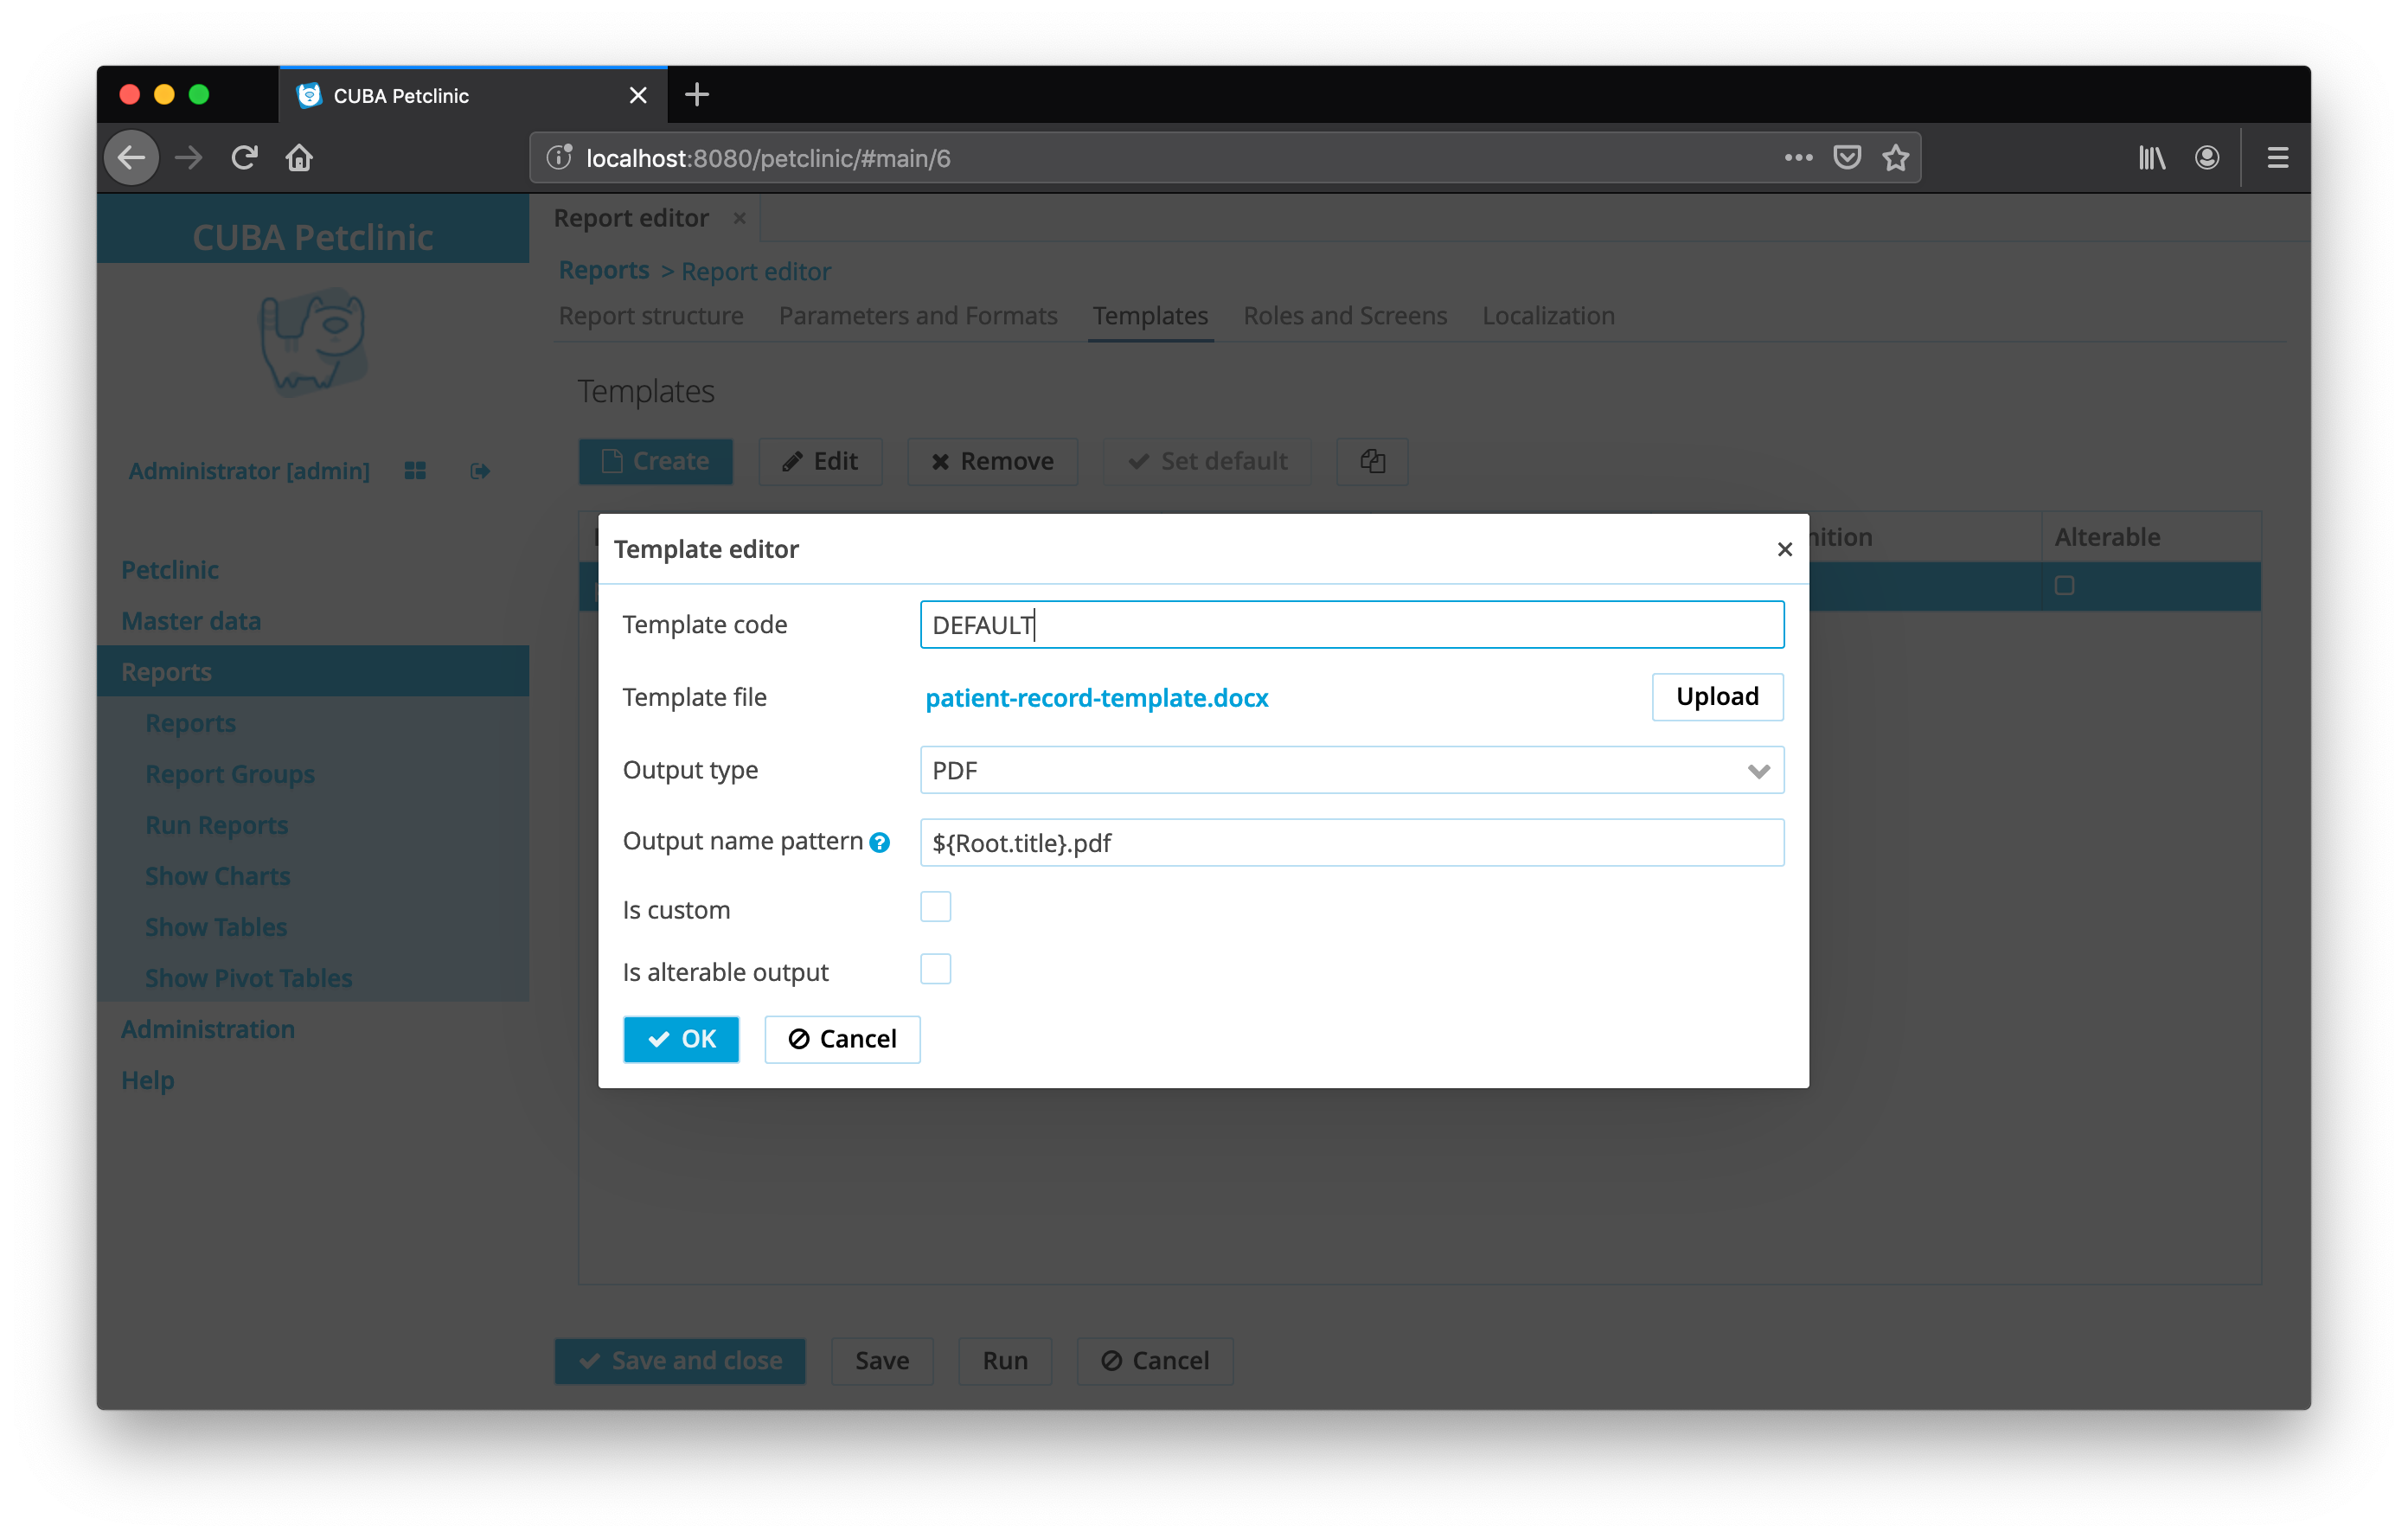Check the Is custom checkbox
Viewport: 2408px width, 1538px height.
coord(935,907)
